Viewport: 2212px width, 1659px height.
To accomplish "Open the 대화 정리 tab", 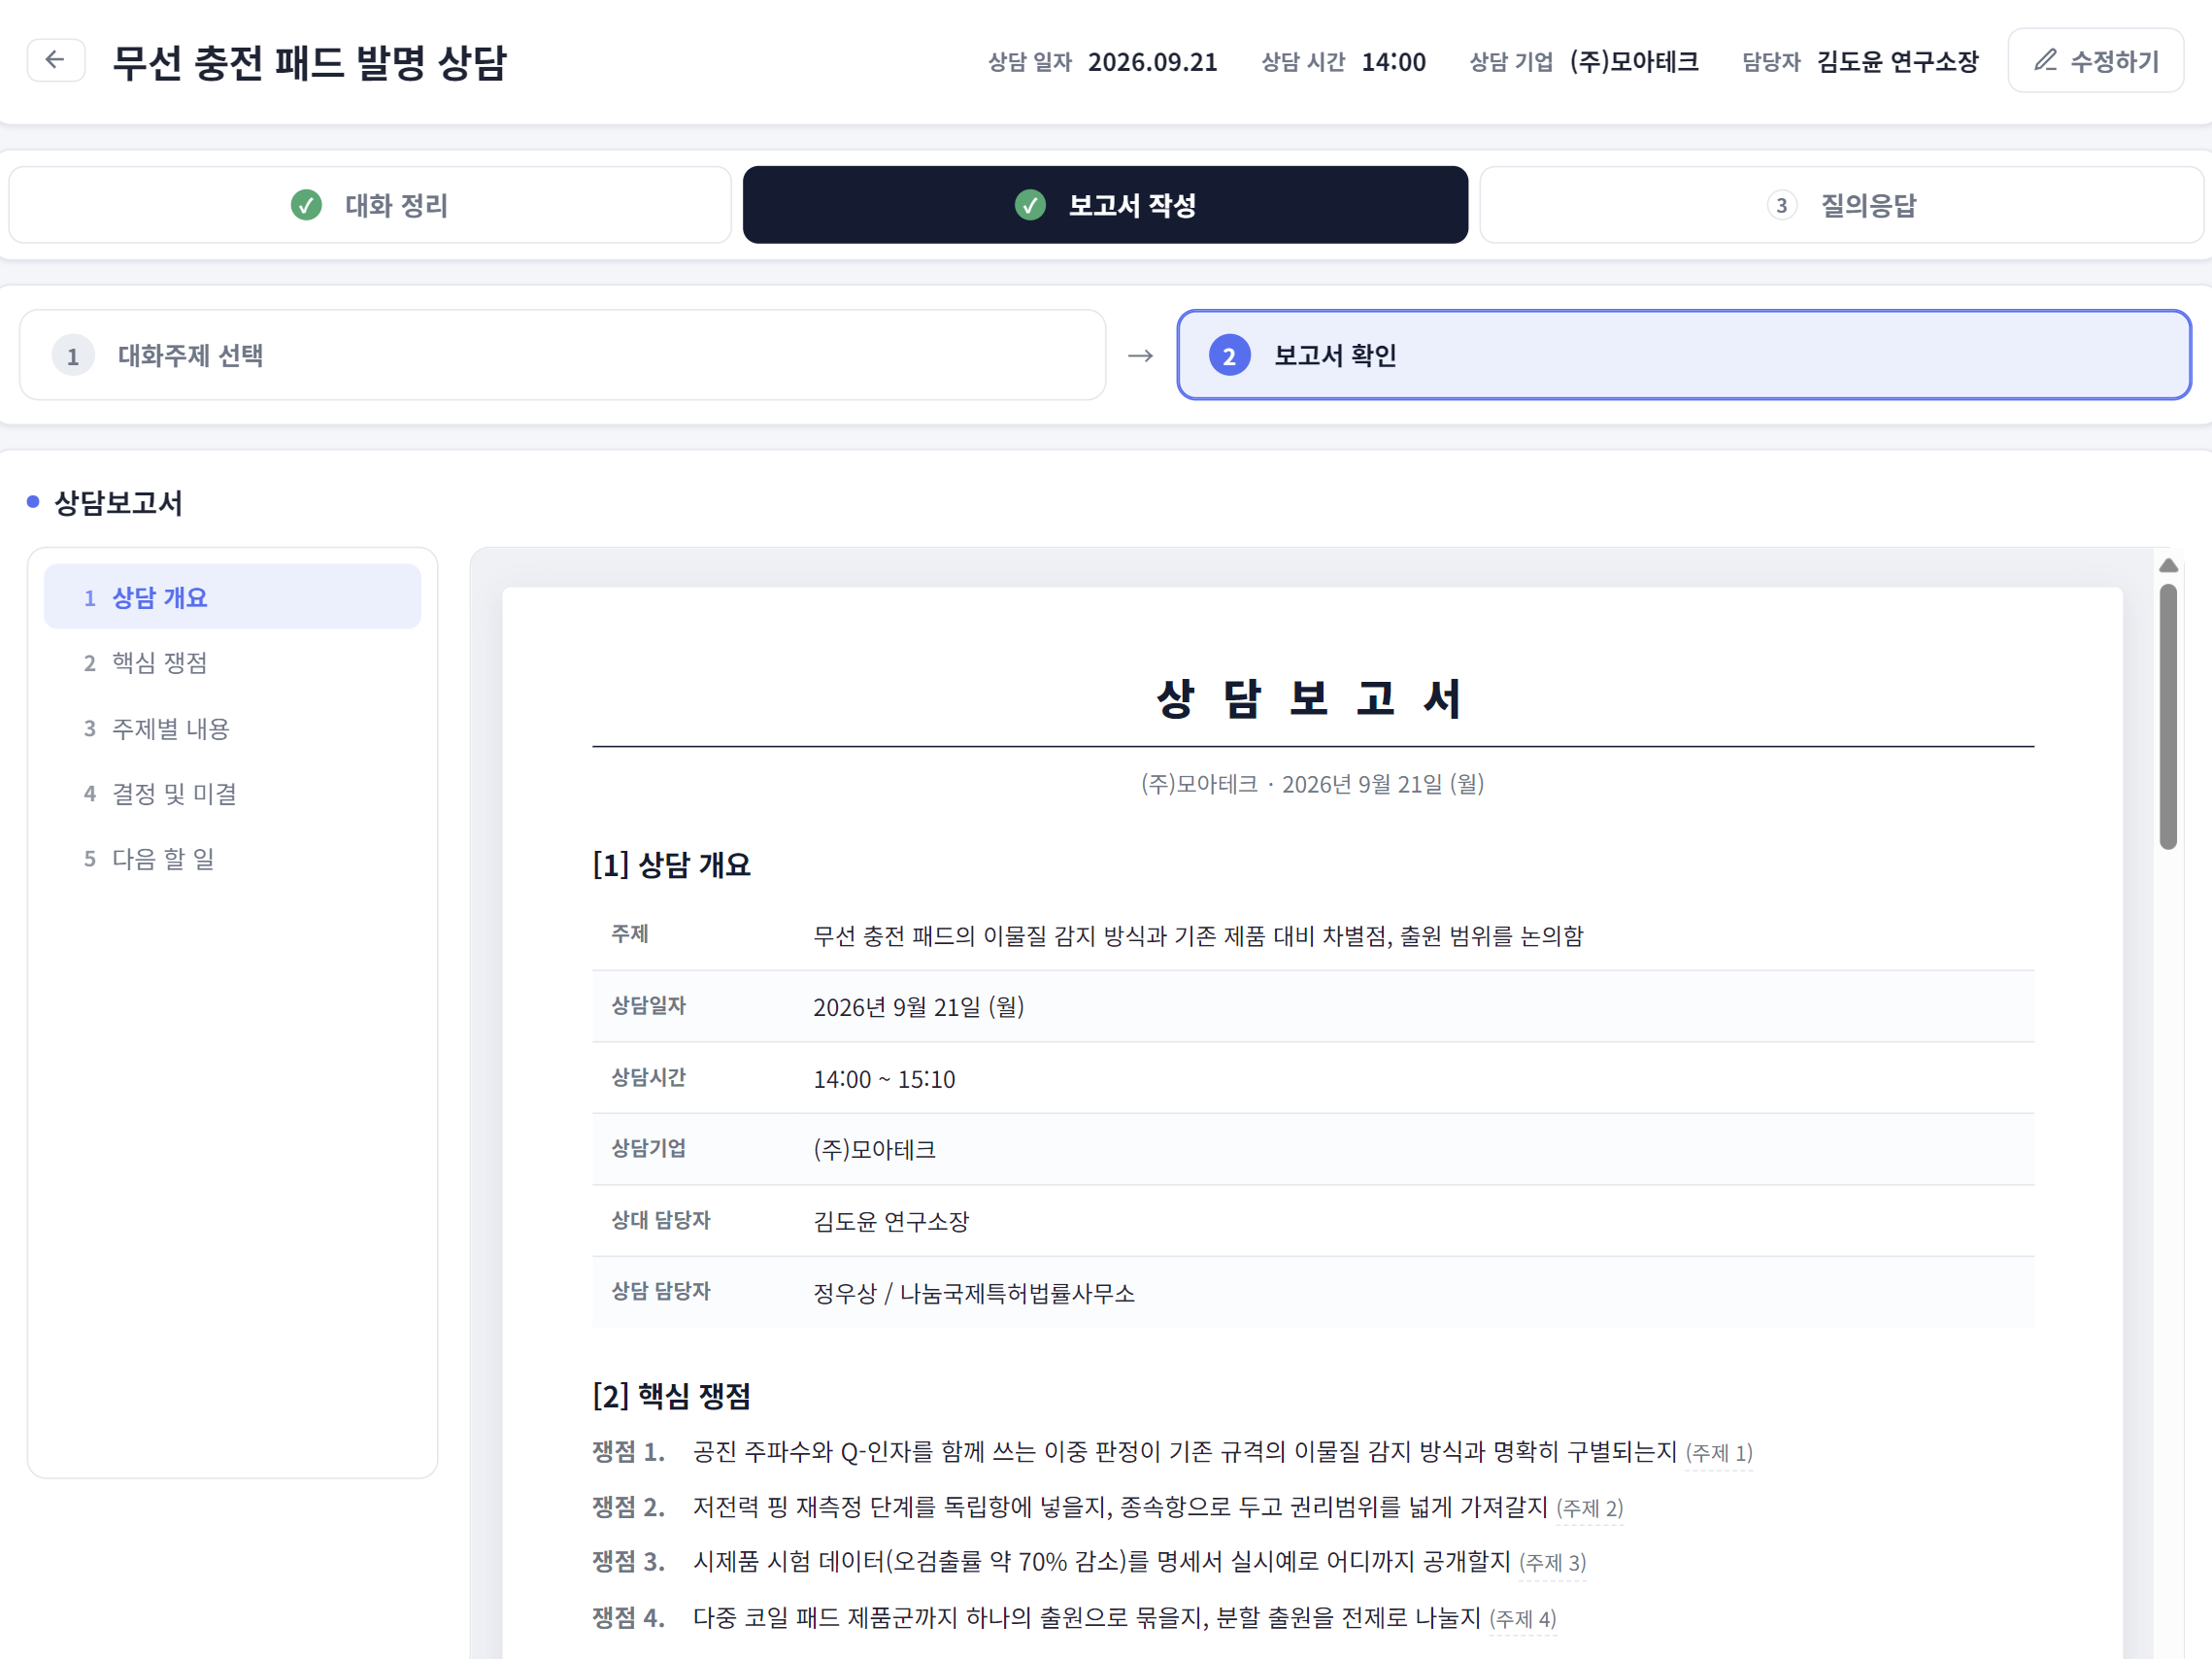I will pyautogui.click(x=370, y=205).
